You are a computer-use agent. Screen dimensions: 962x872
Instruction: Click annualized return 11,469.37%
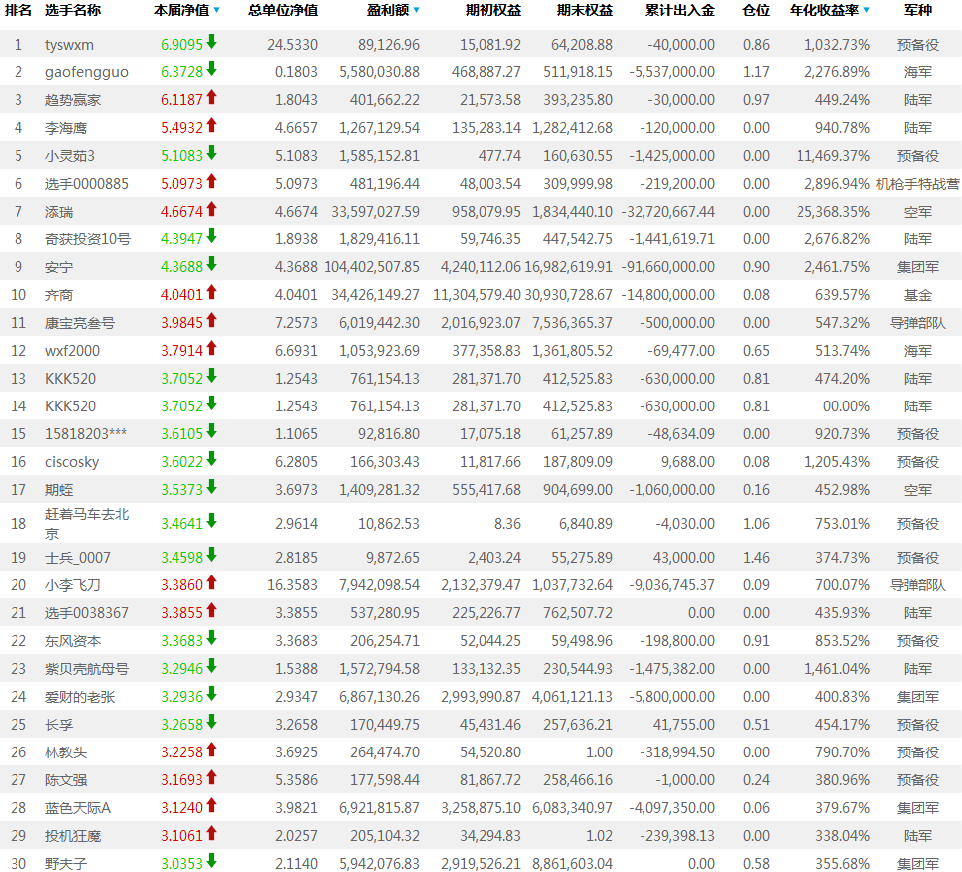[x=833, y=156]
